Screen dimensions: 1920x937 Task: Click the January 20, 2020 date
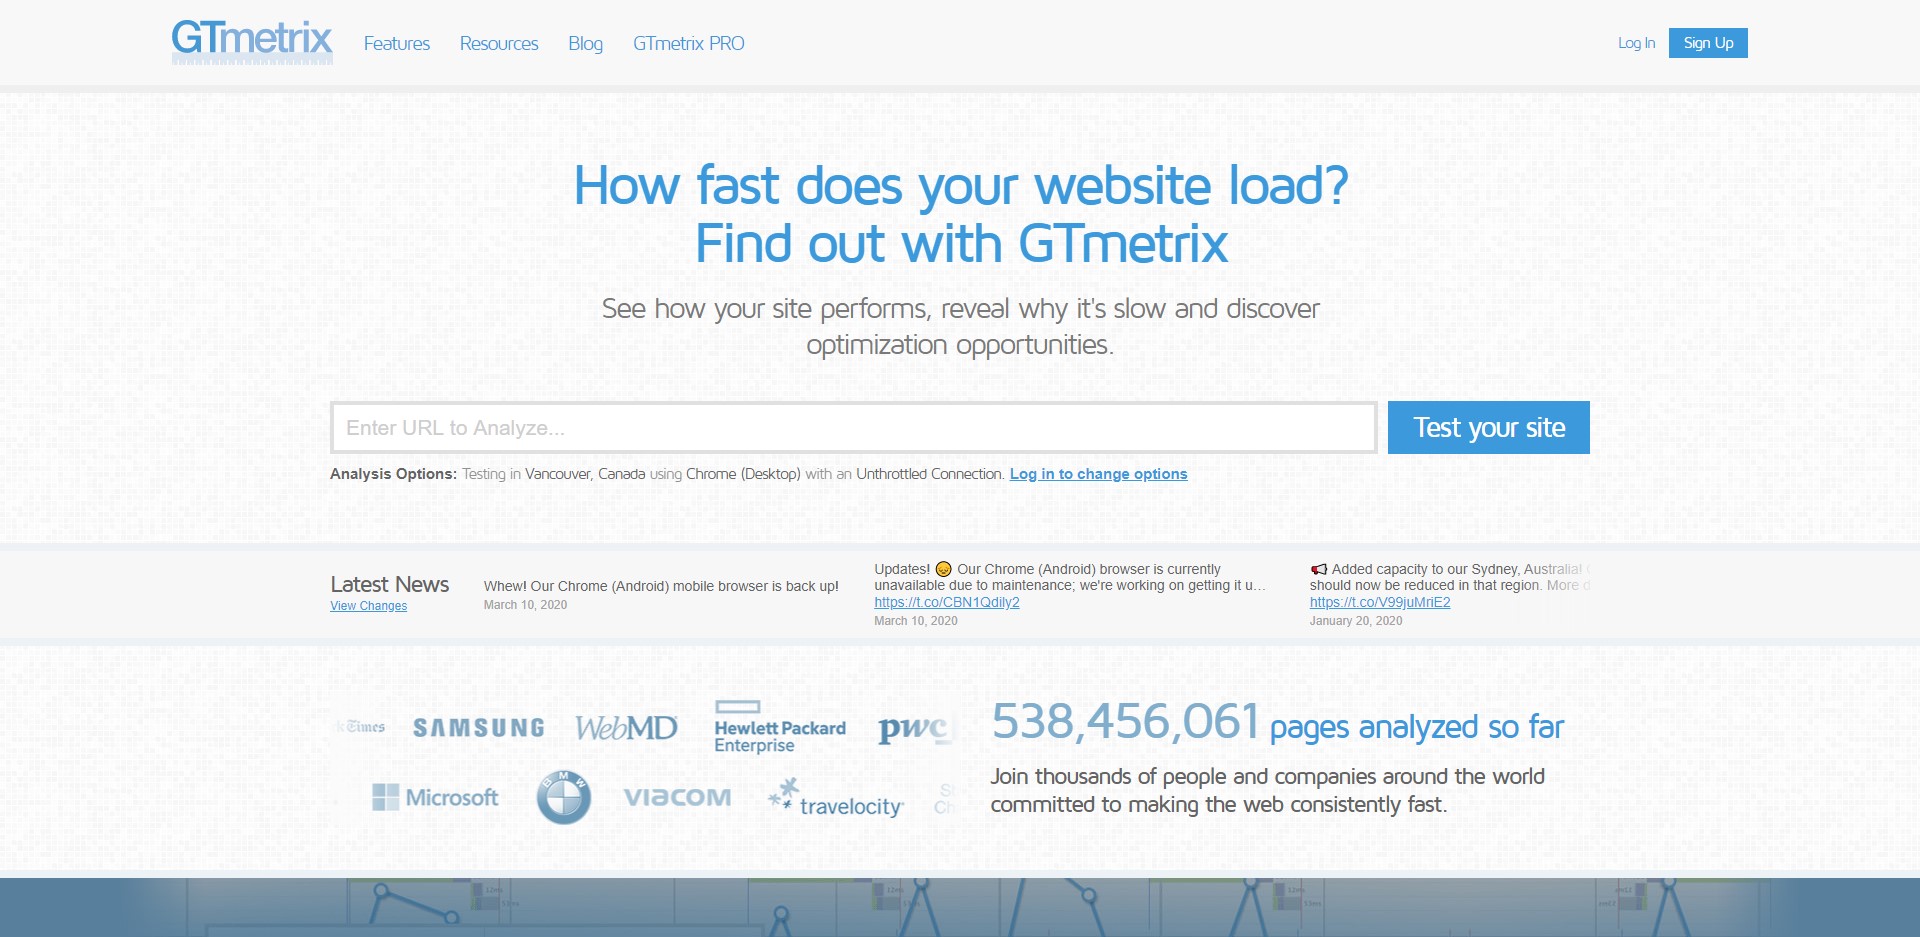[1356, 621]
